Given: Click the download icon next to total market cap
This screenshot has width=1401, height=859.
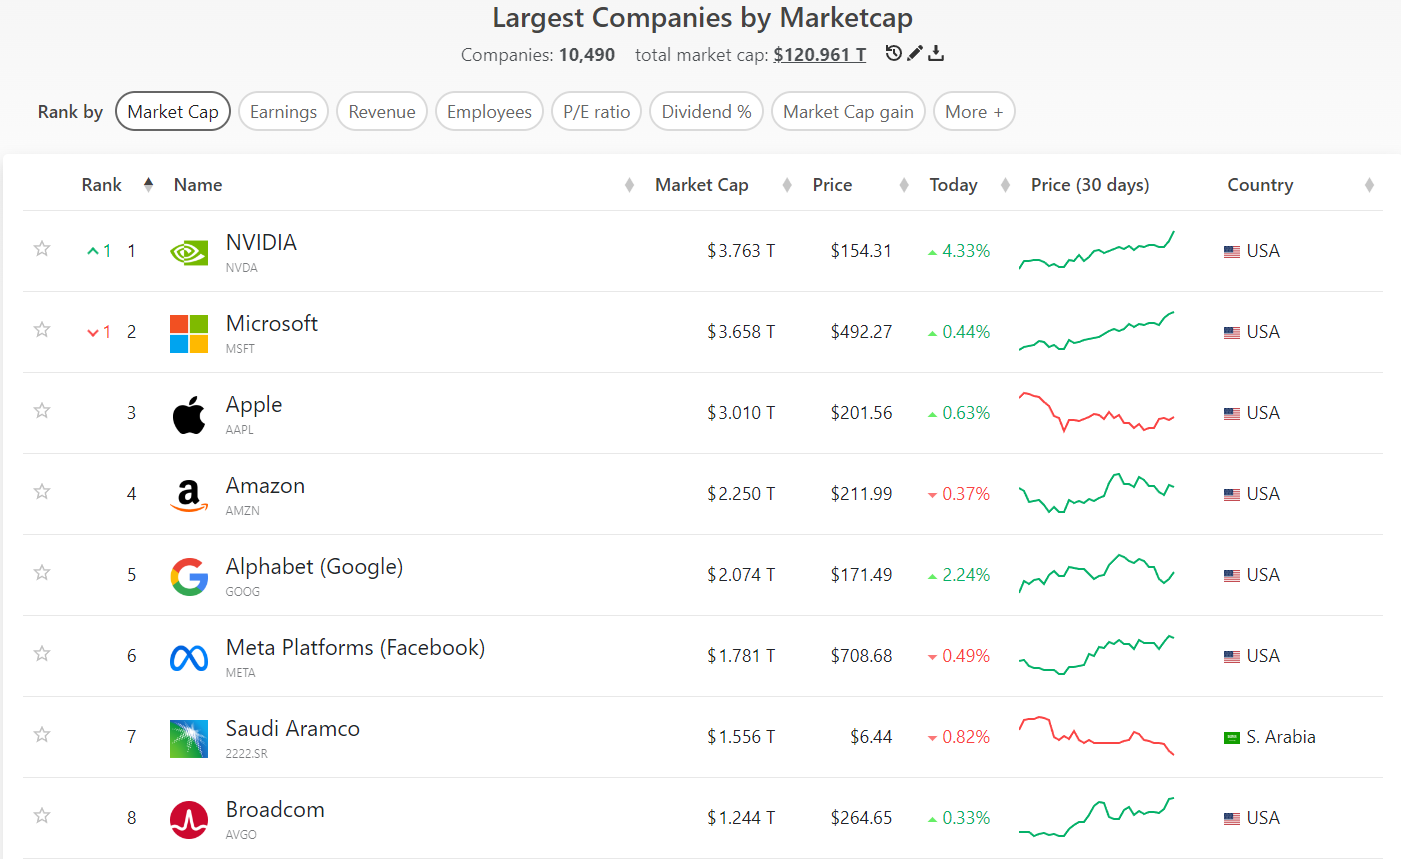Looking at the screenshot, I should (936, 53).
